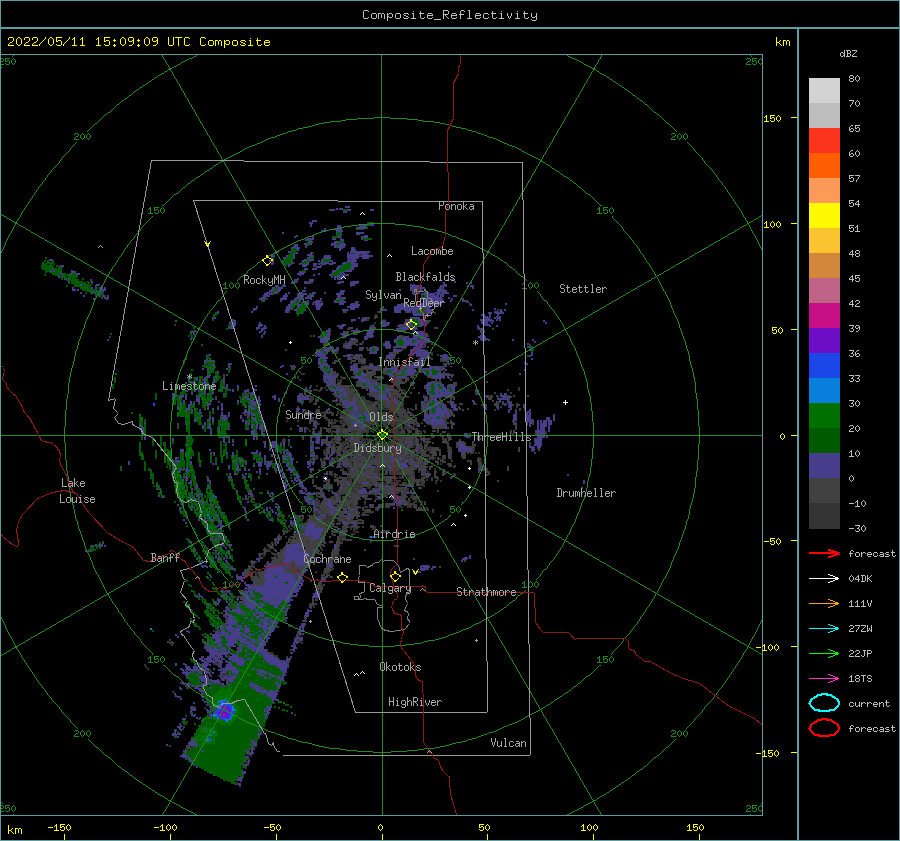
Task: Click the cyan current ellipse legend icon
Action: point(824,703)
